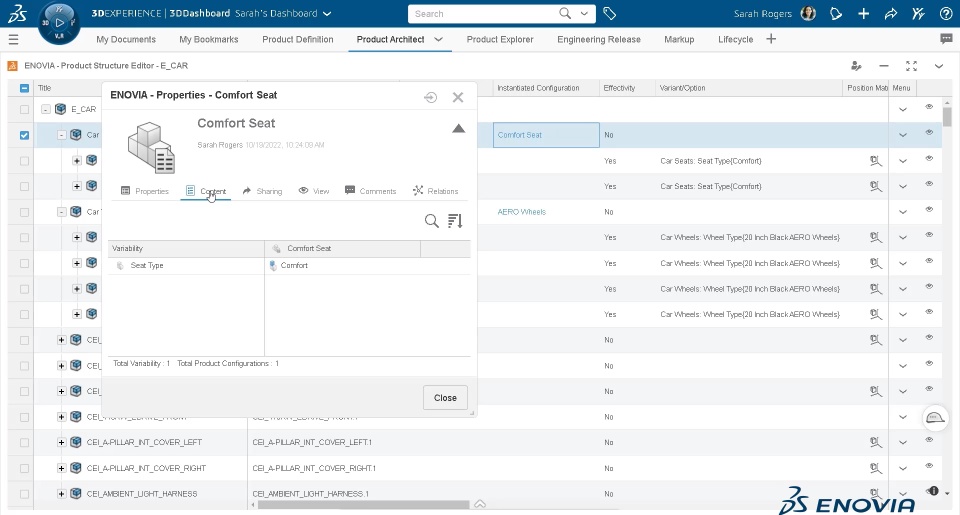Toggle eye visibility for CEI_A-PILLAR_INT_COVER_LEFT row

(x=929, y=440)
